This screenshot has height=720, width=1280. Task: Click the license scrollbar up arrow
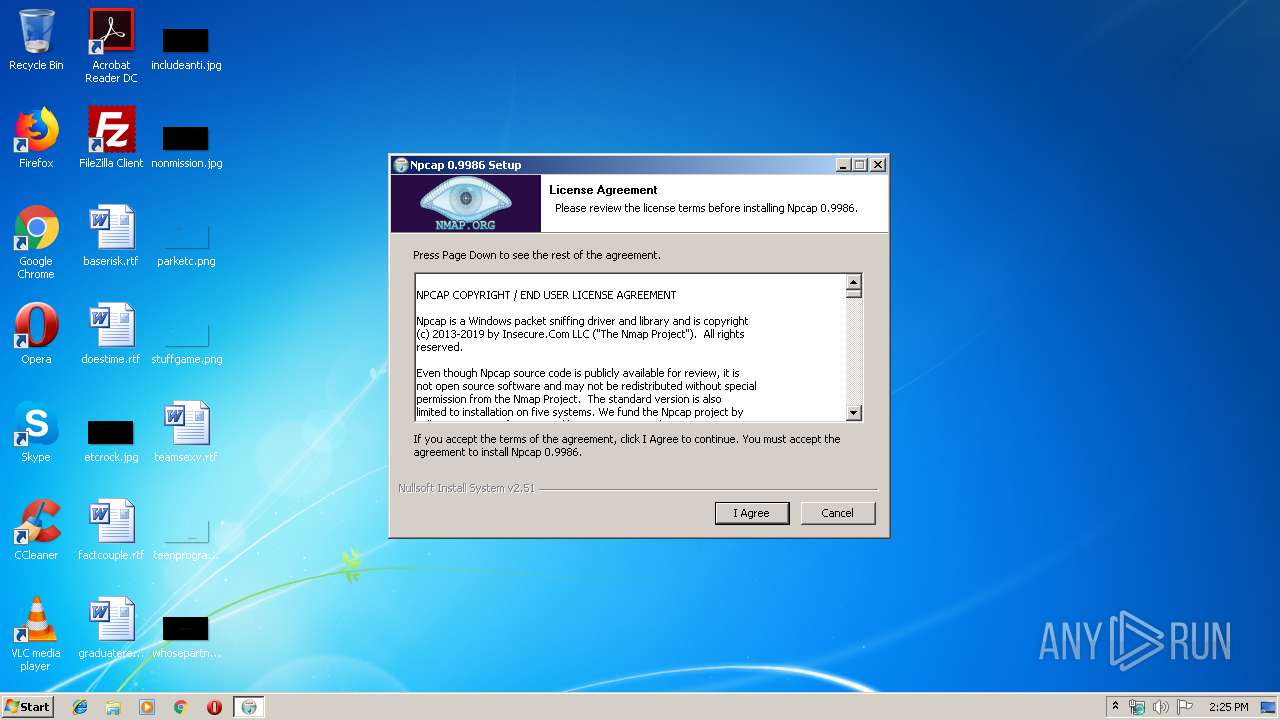853,283
